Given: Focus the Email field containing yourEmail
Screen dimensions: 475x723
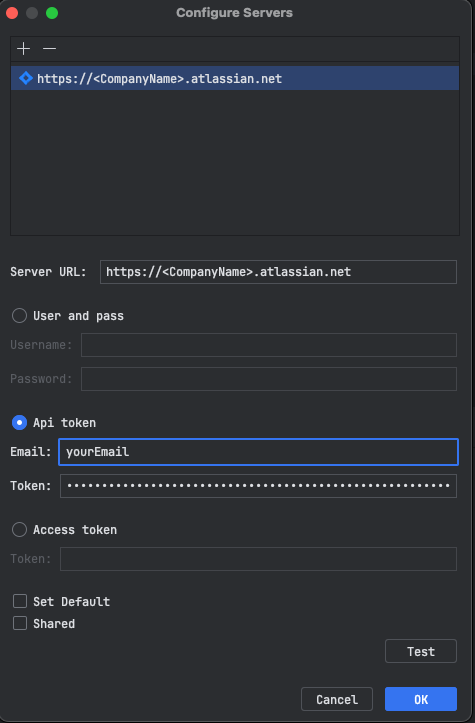Looking at the screenshot, I should point(258,452).
